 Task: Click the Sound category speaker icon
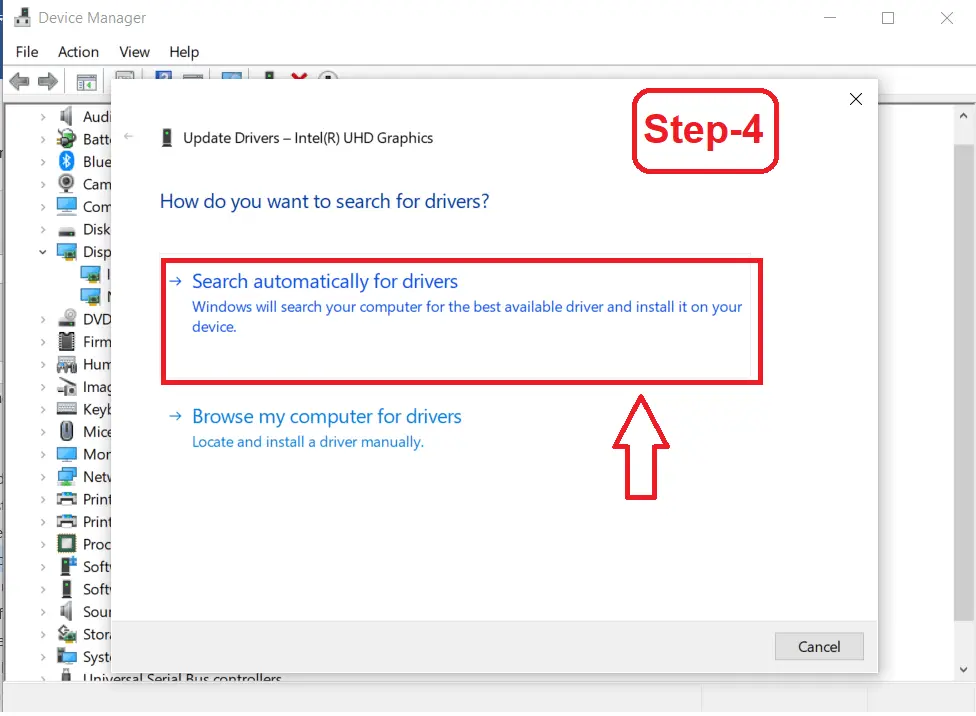pyautogui.click(x=66, y=611)
